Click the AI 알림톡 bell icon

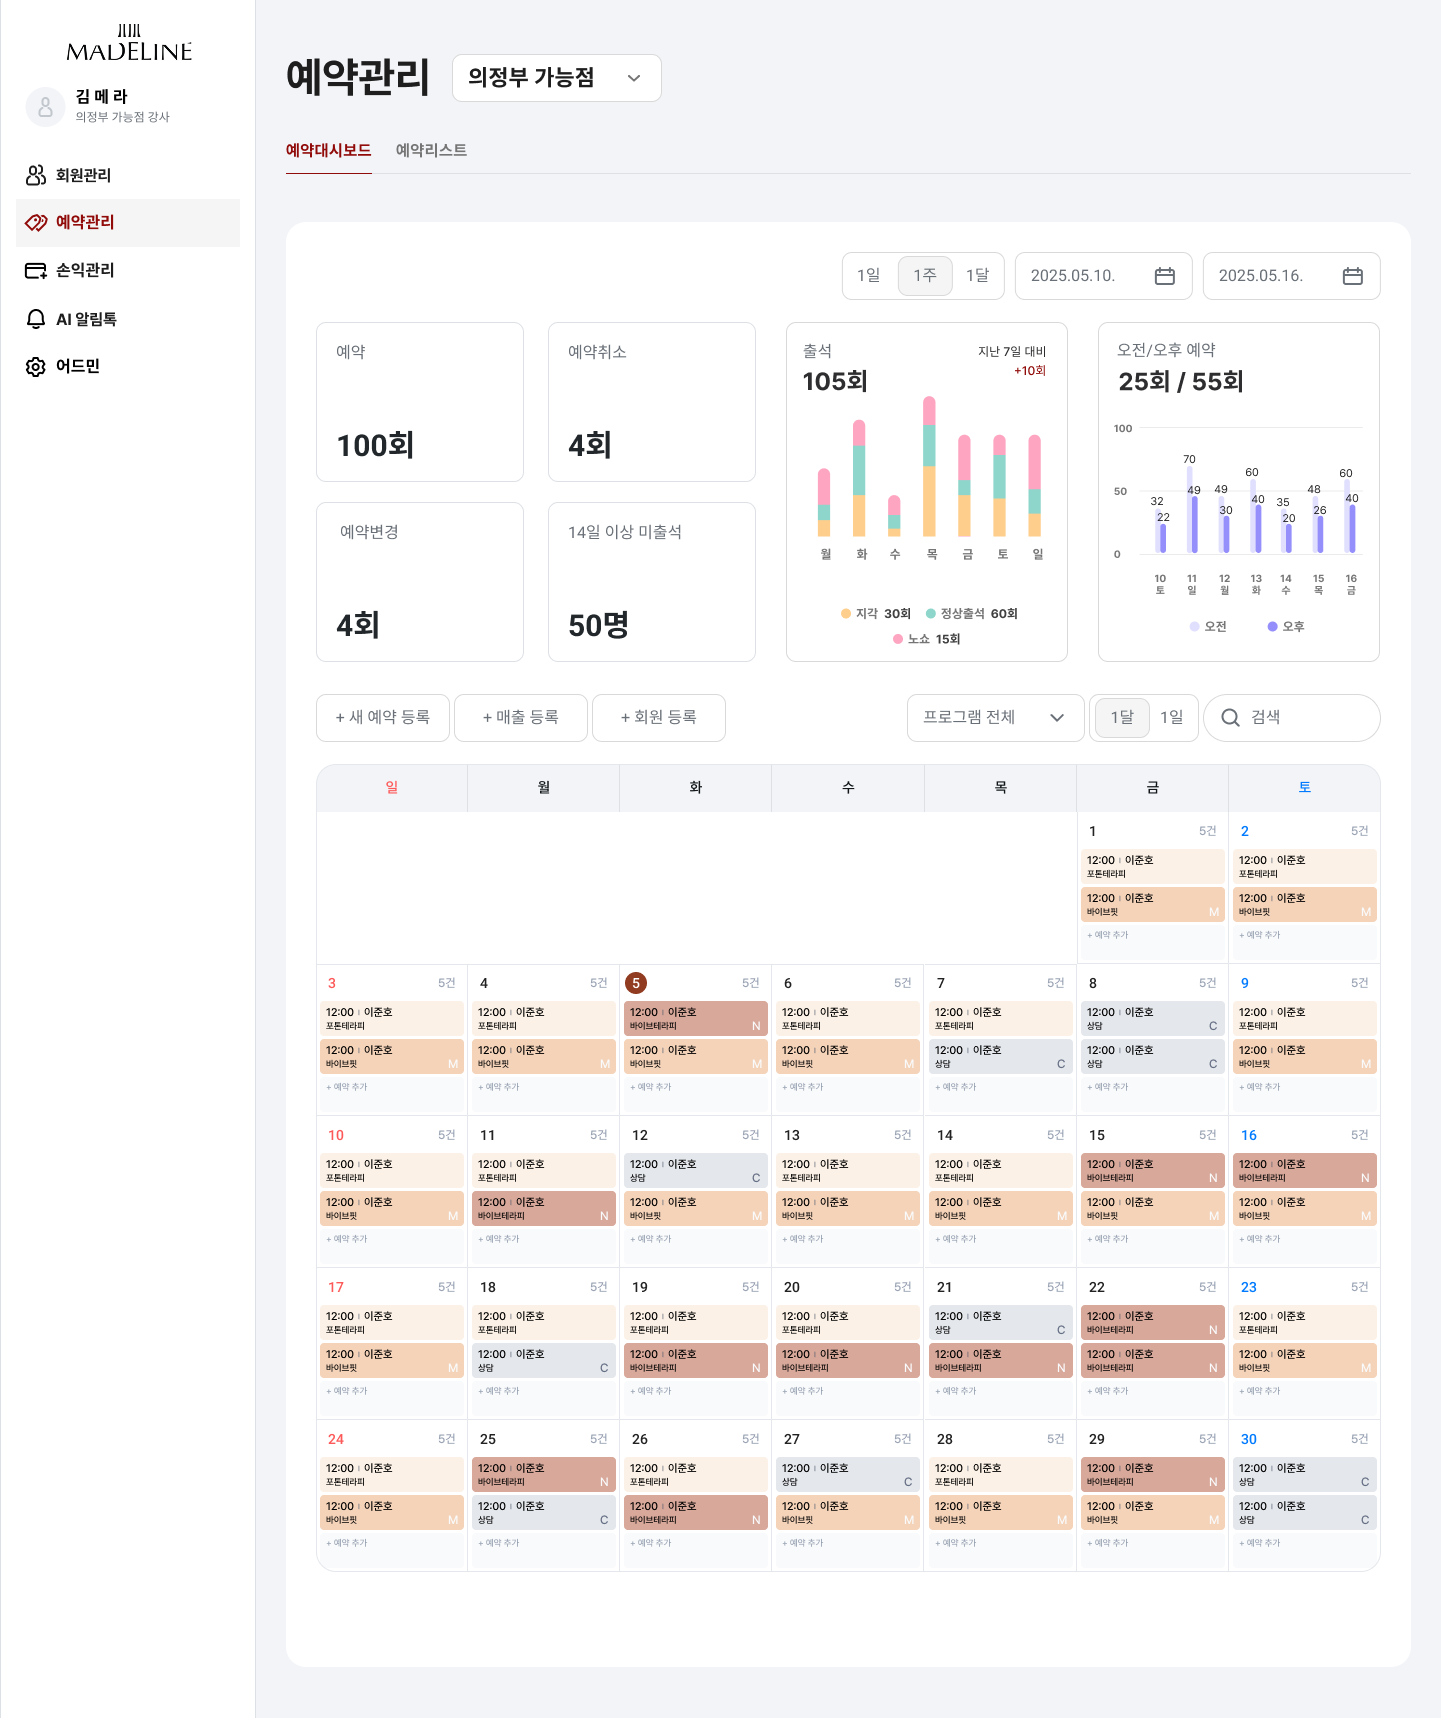tap(36, 319)
